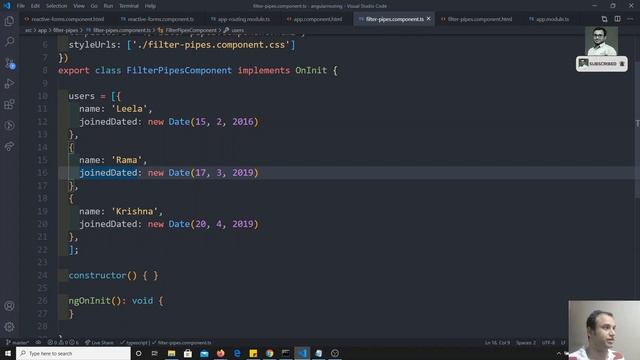Viewport: 640px width, 360px height.
Task: Switch to app.module.ts tab
Action: (x=549, y=19)
